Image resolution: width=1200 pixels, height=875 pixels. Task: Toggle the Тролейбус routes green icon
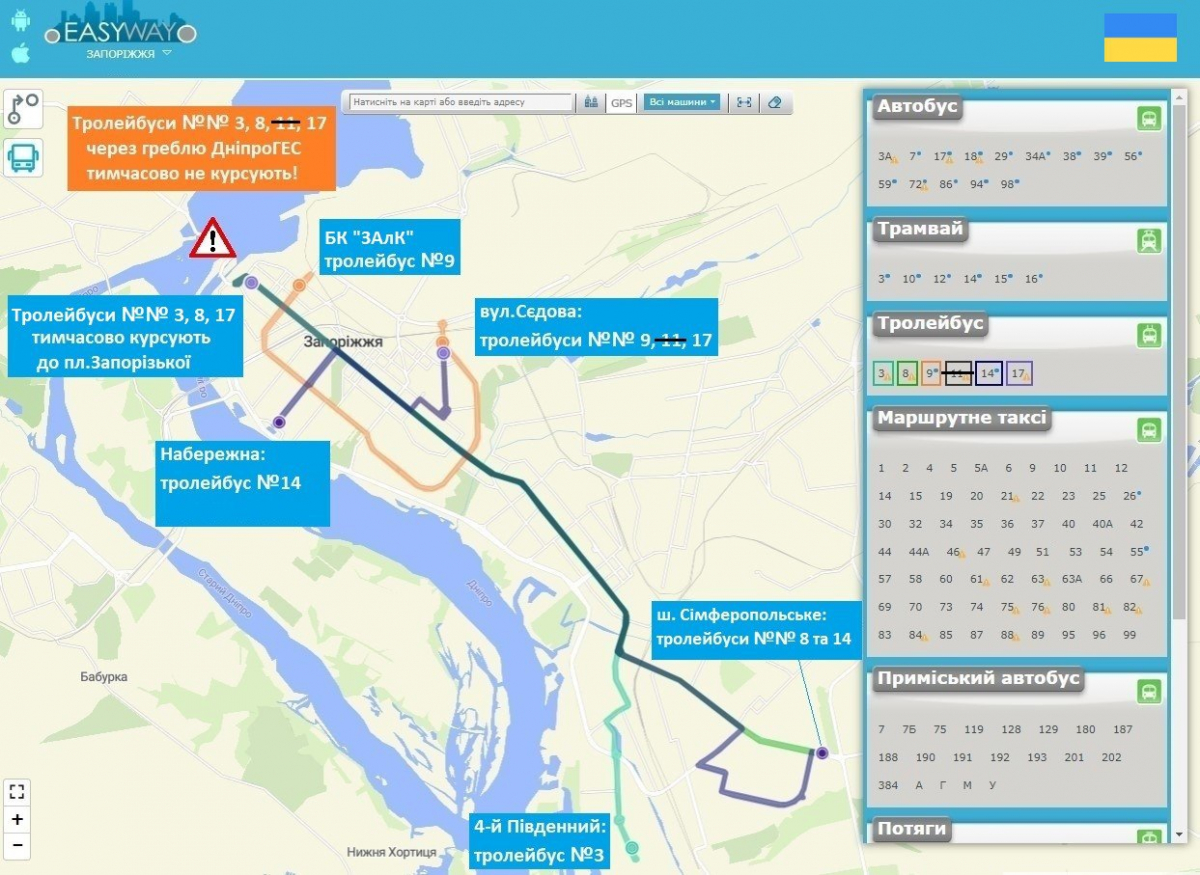coord(1149,335)
